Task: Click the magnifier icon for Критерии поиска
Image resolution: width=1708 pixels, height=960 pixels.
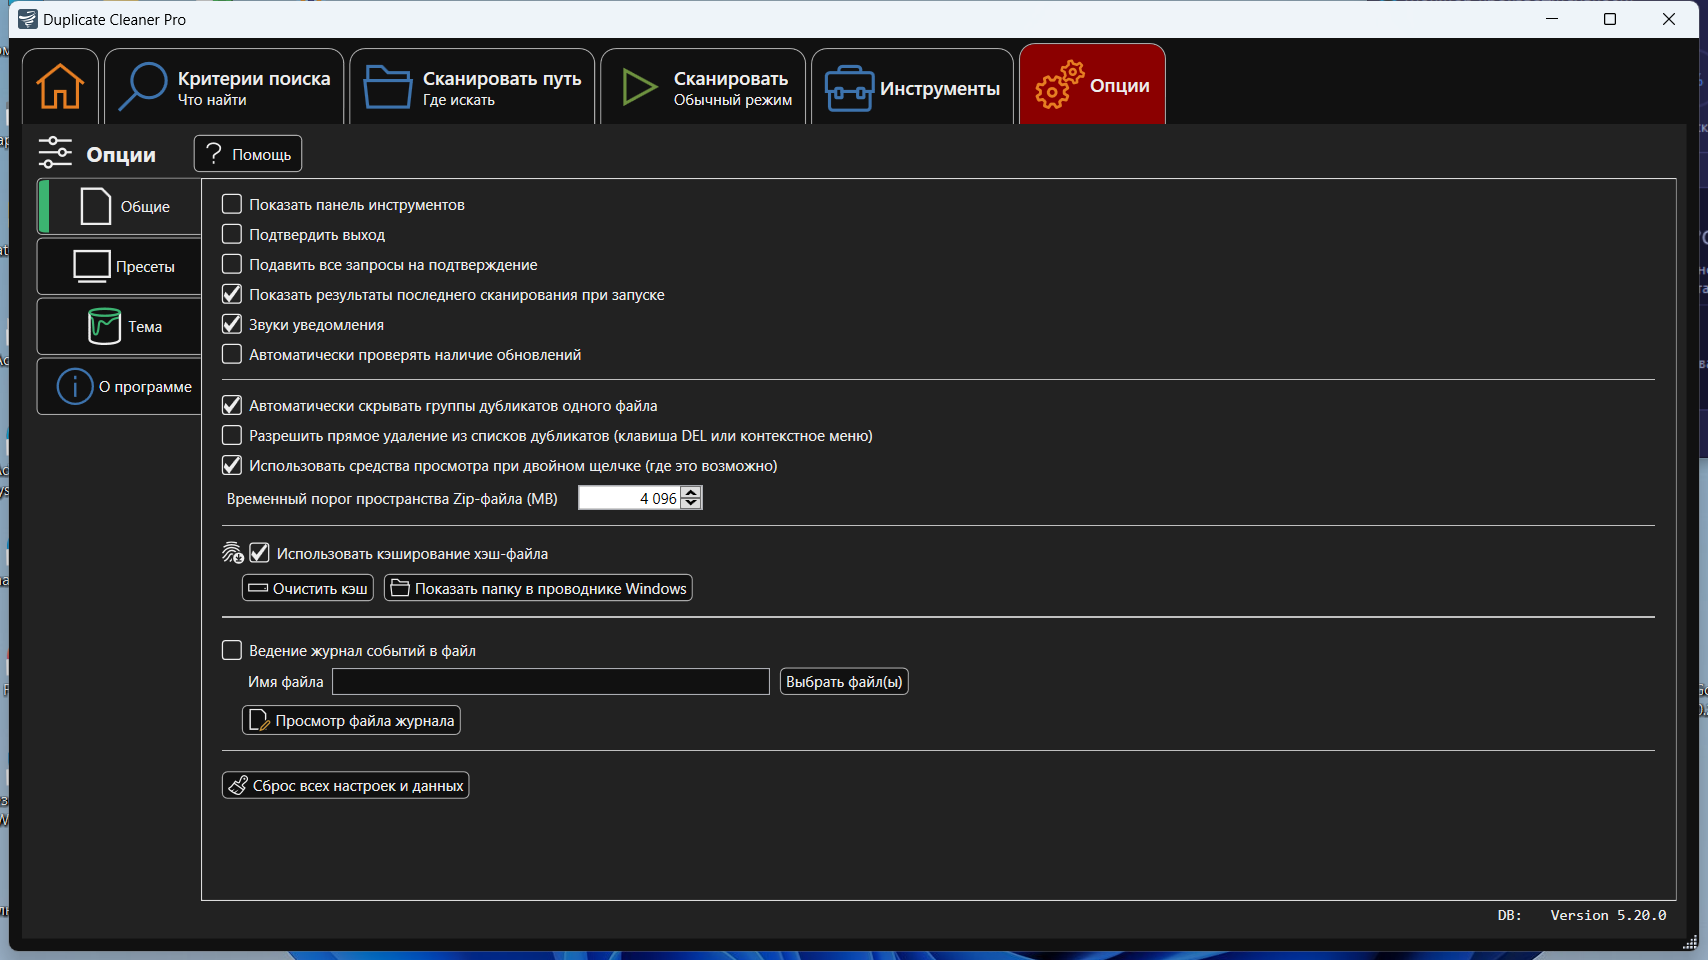Action: click(142, 86)
